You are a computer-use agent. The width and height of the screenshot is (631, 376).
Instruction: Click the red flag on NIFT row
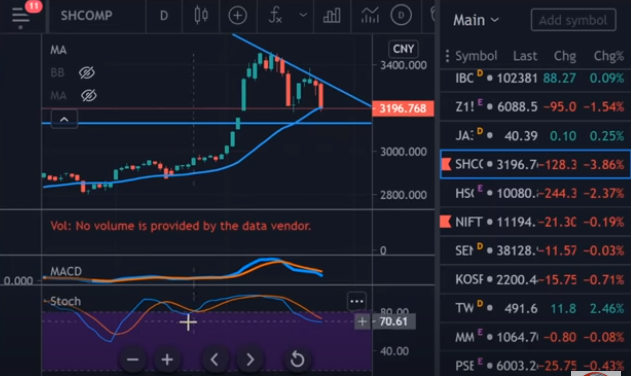[x=446, y=222]
